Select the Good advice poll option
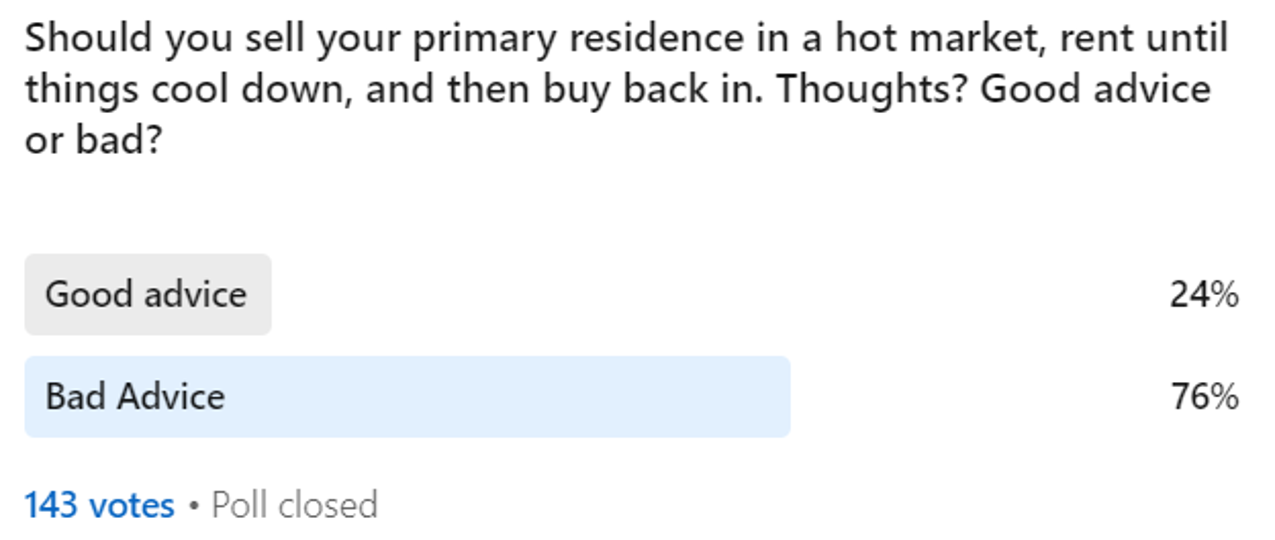The image size is (1275, 540). (147, 295)
